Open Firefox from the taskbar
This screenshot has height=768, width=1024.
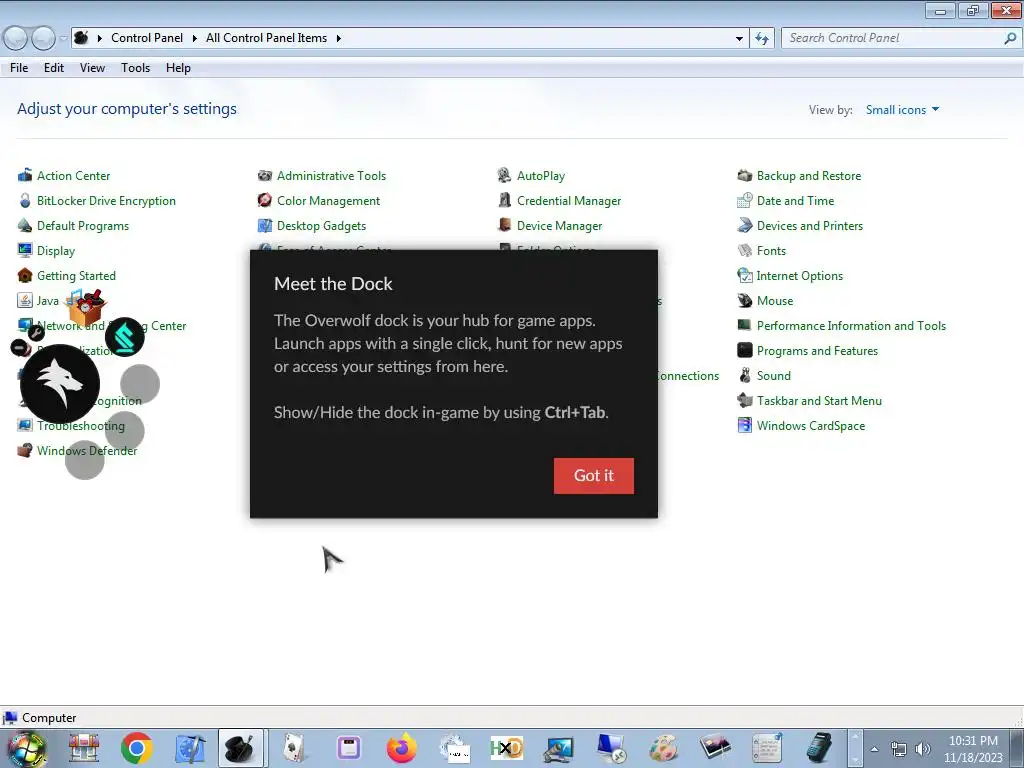click(x=402, y=748)
